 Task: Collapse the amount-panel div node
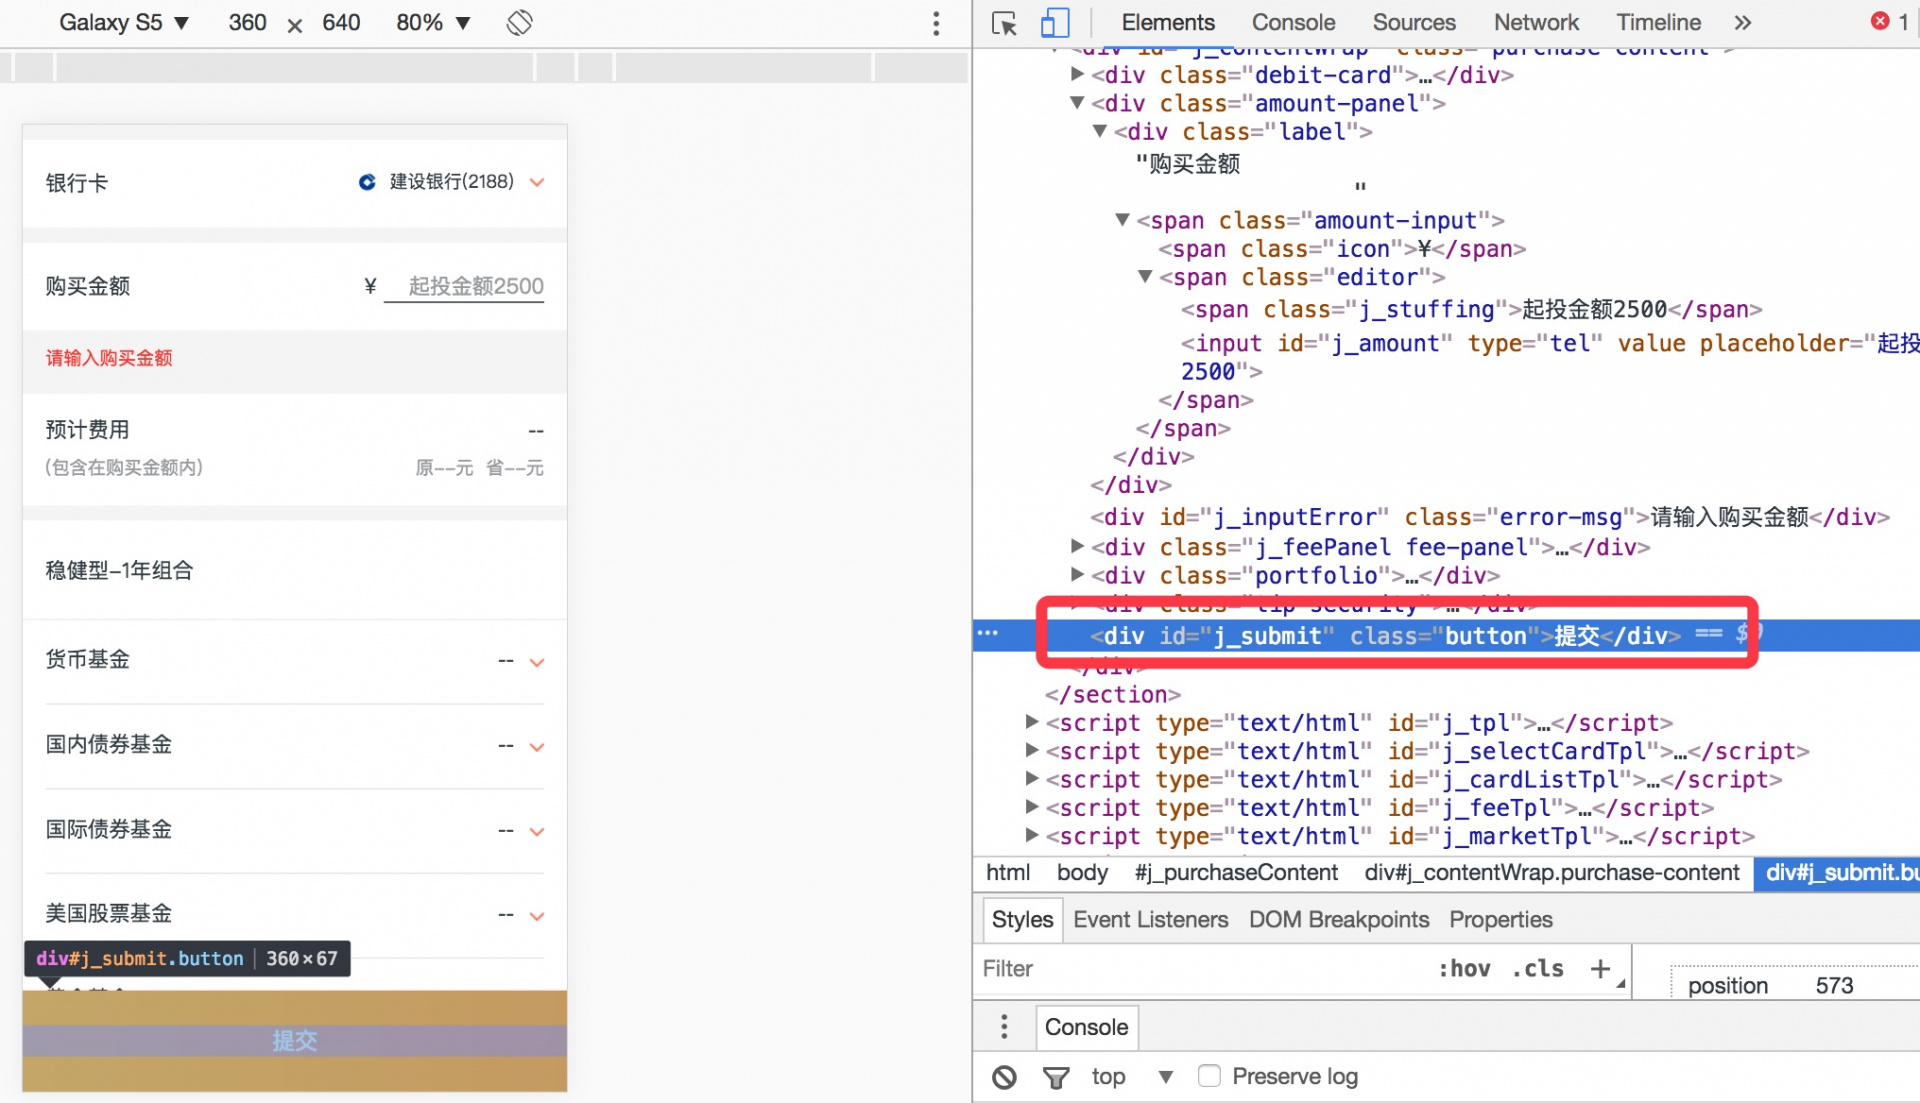pos(1077,102)
